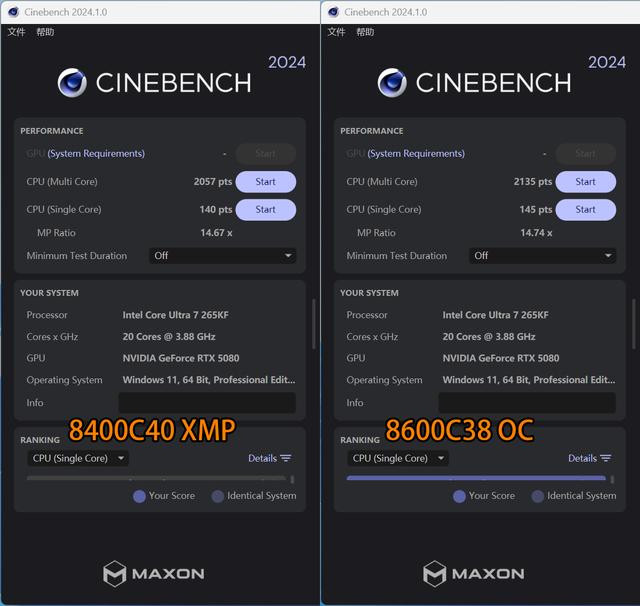Click the 2057 pts multi core score
Screen dimensions: 640x606
click(213, 182)
